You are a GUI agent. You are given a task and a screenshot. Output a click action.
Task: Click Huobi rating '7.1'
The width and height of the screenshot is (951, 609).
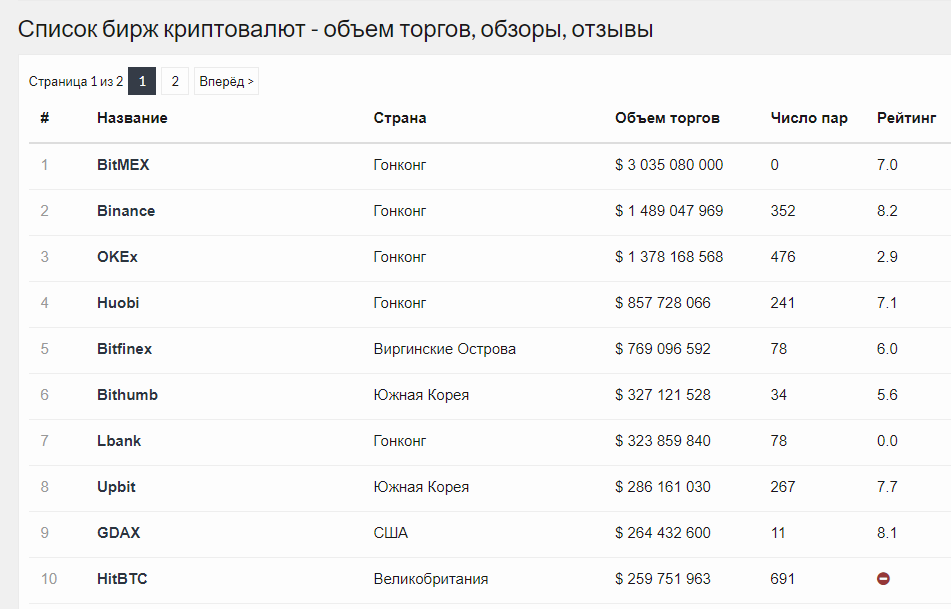(887, 303)
